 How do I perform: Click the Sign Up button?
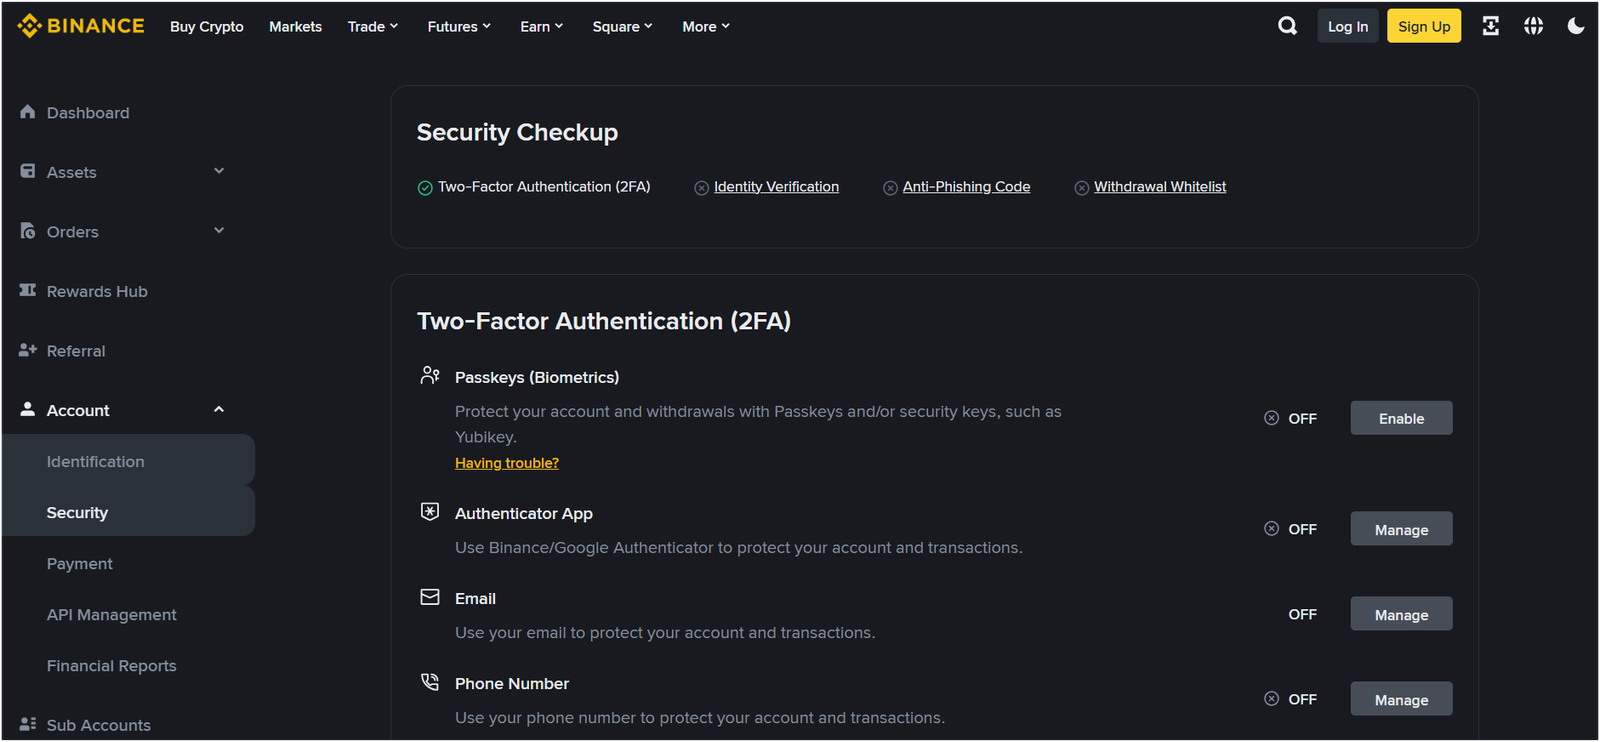1423,26
